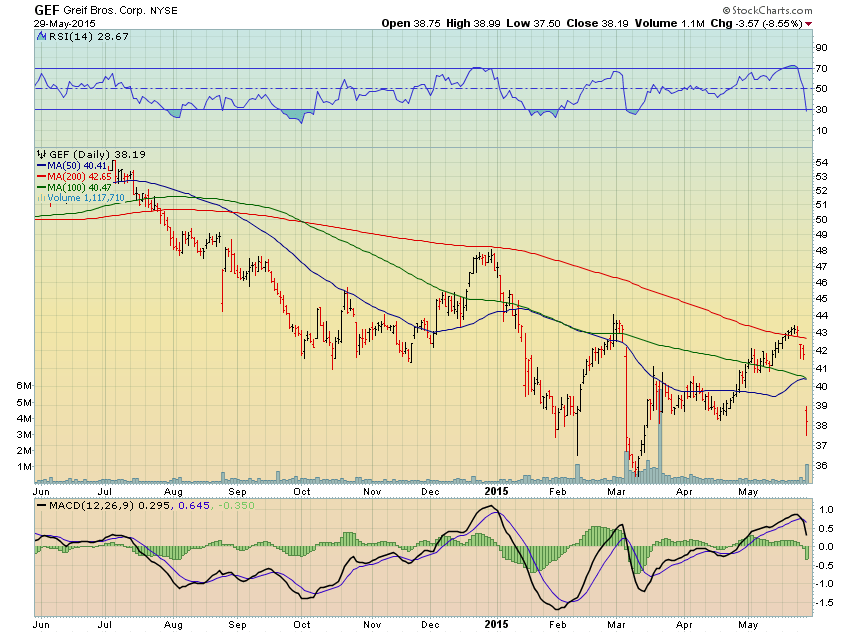Screen dimensions: 850x633
Task: Click the date 29-May-2015
Action: click(65, 24)
